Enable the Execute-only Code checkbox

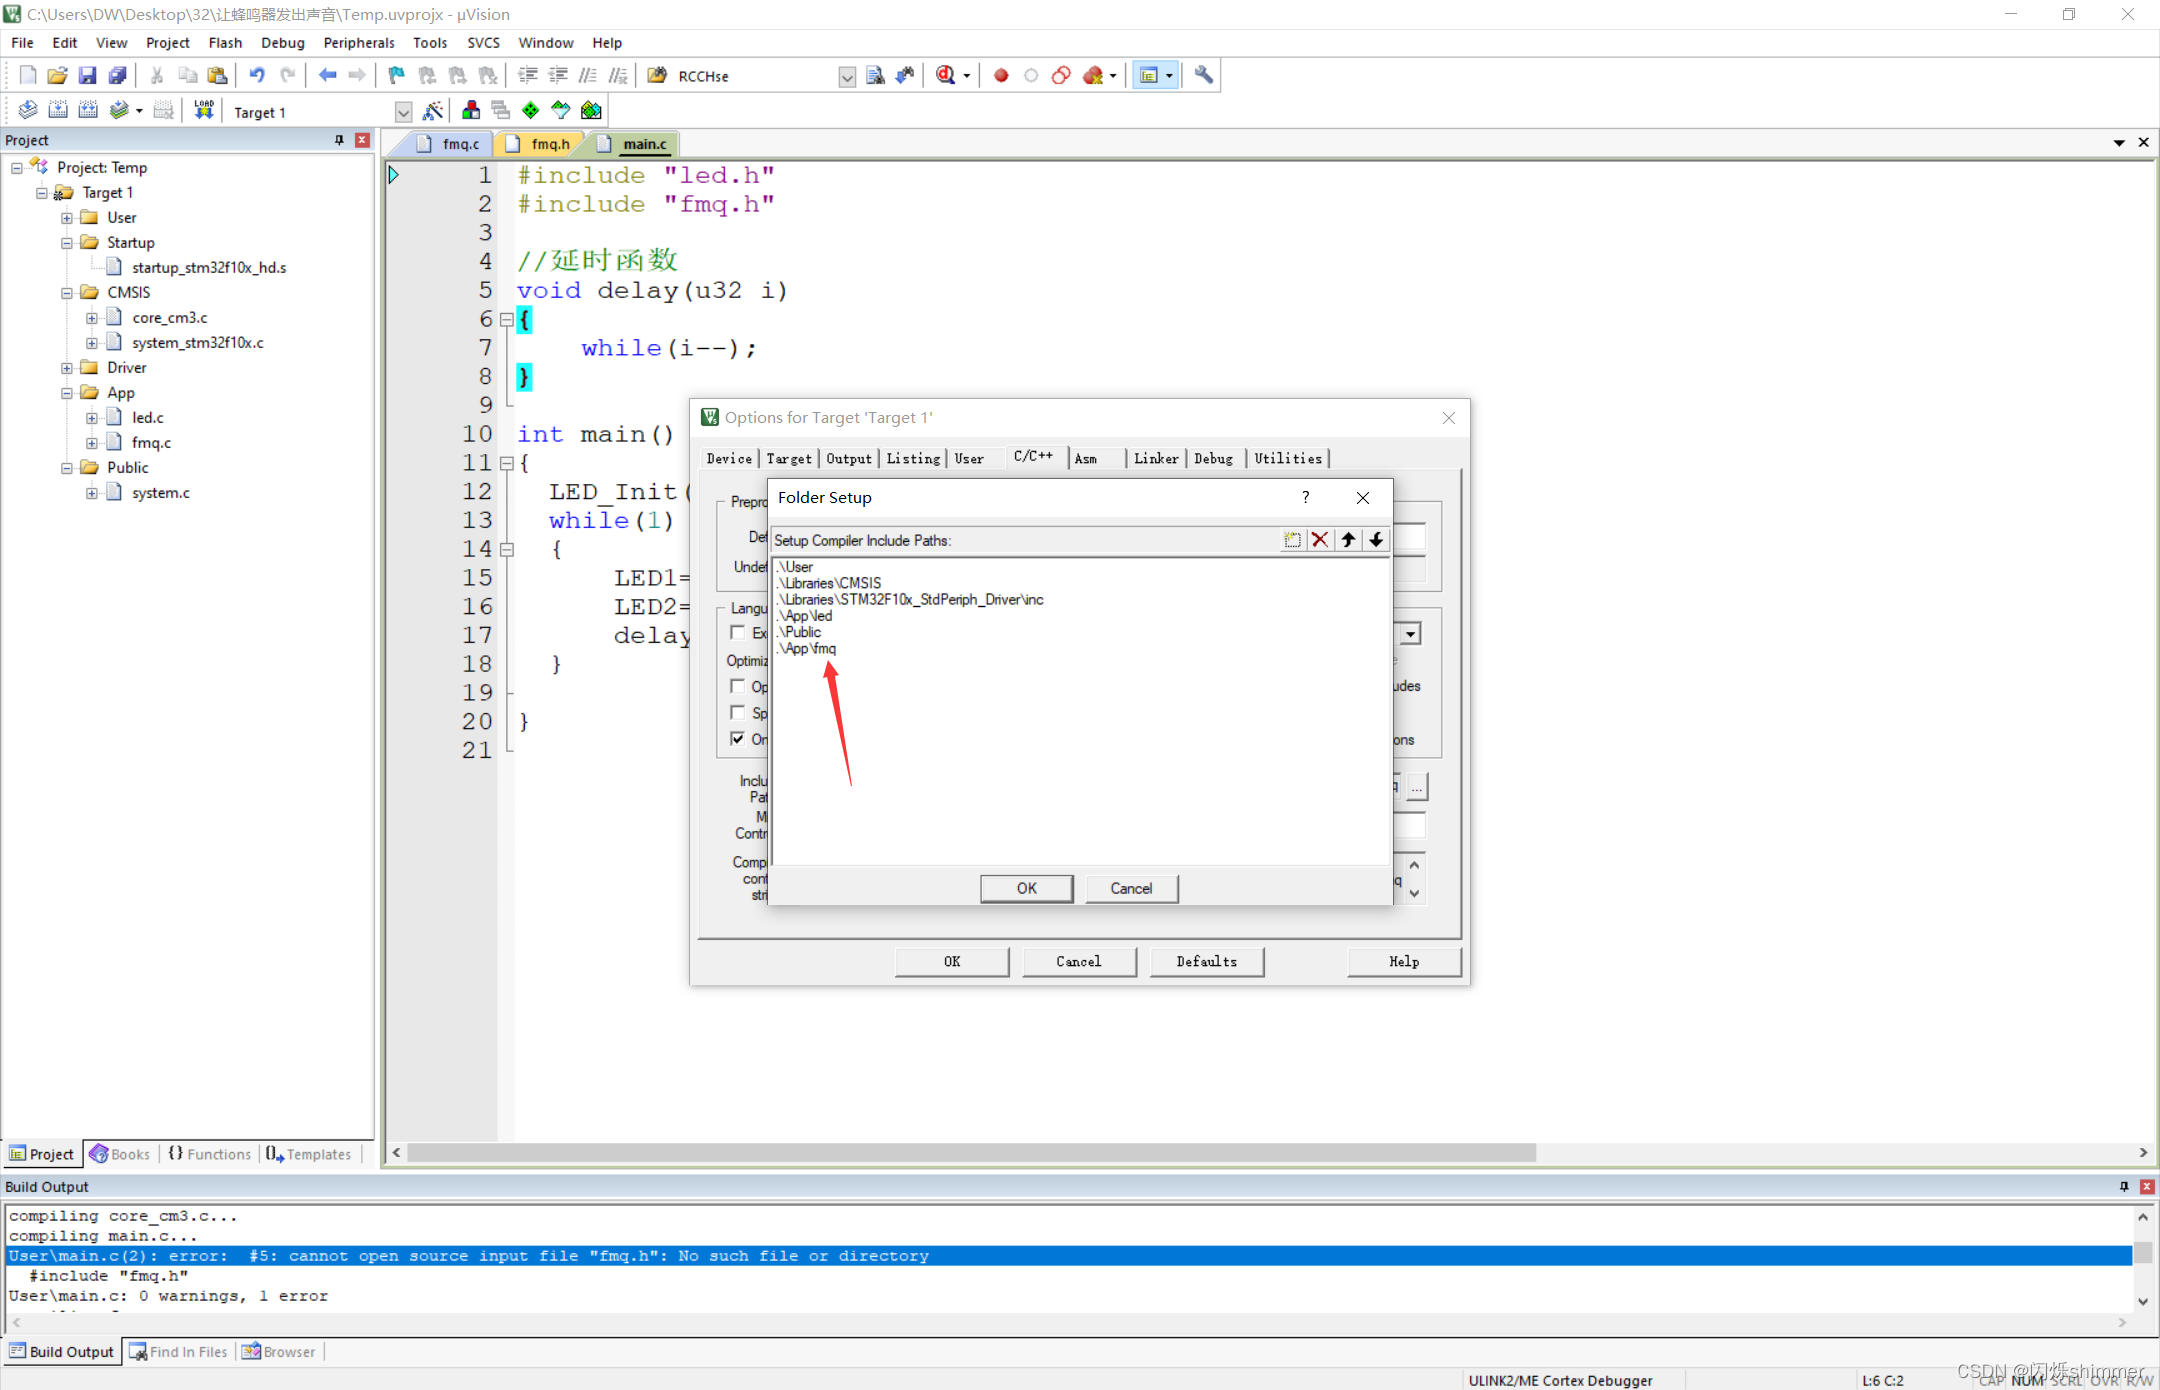739,633
